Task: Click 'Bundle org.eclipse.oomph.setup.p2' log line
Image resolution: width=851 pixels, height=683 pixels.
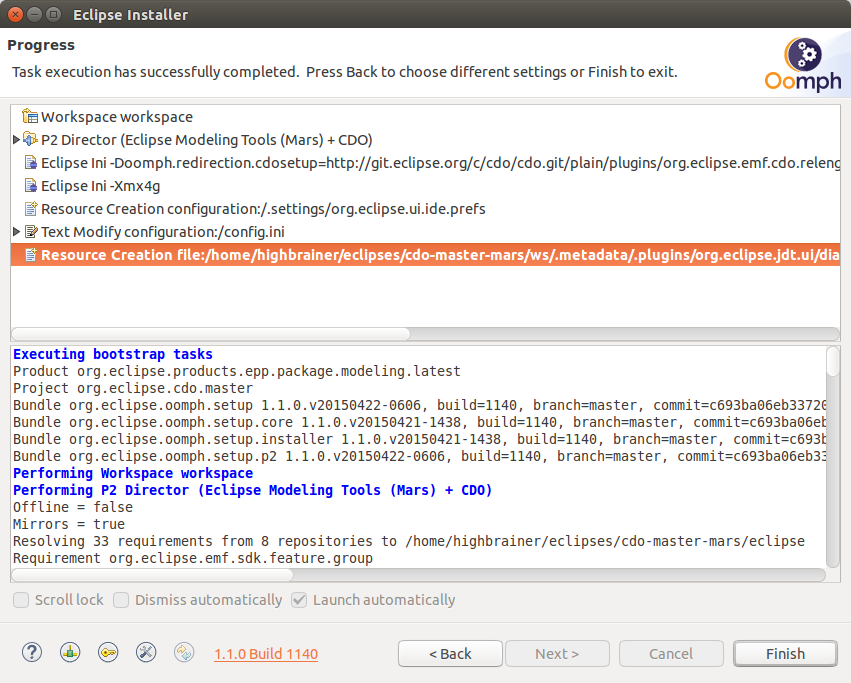Action: tap(419, 456)
